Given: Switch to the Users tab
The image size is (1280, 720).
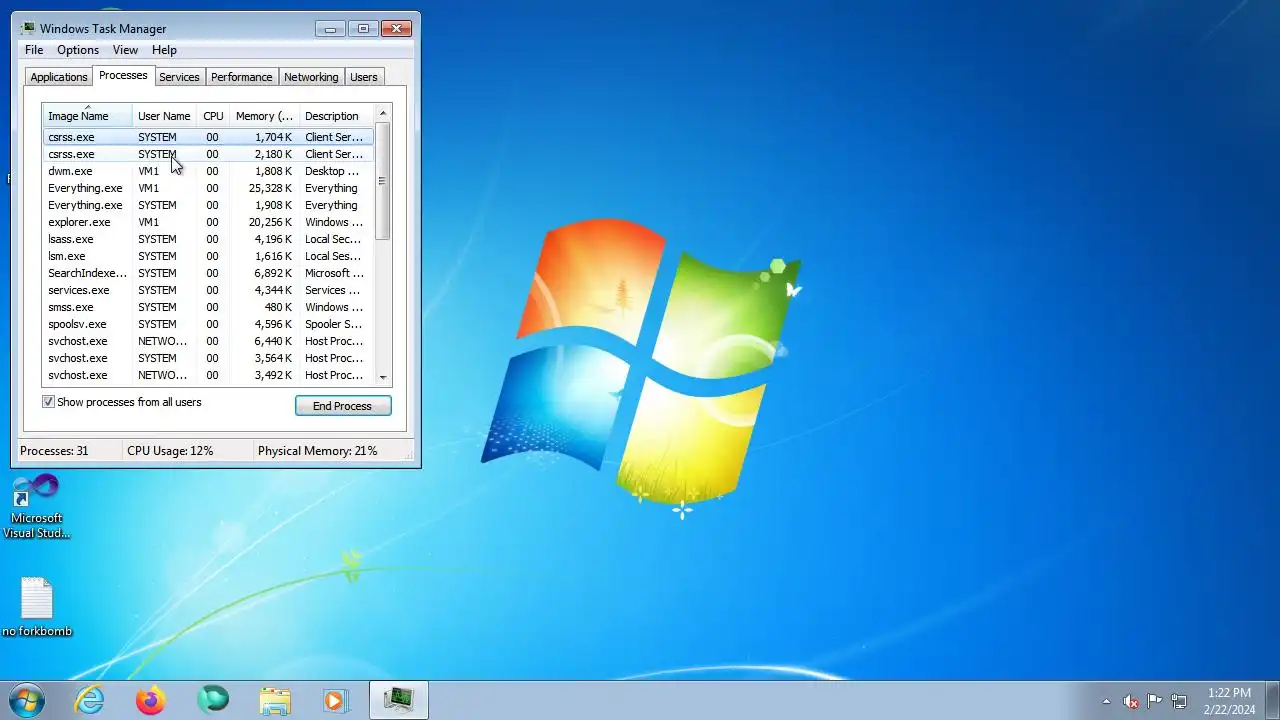Looking at the screenshot, I should coord(364,77).
